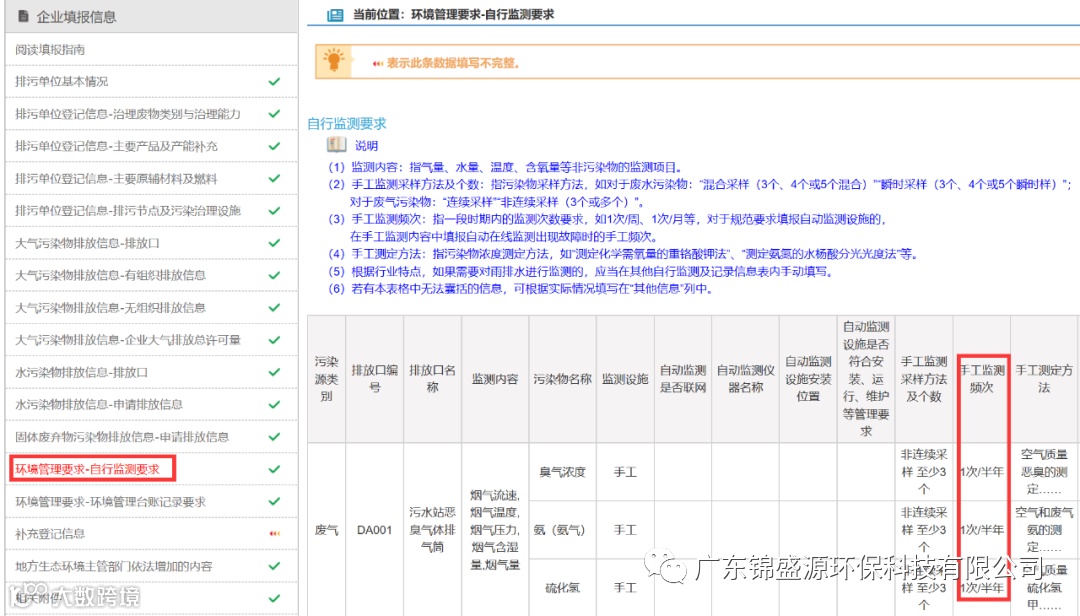This screenshot has width=1080, height=616.
Task: Click 自动监测仪器名称 column header
Action: tap(745, 379)
